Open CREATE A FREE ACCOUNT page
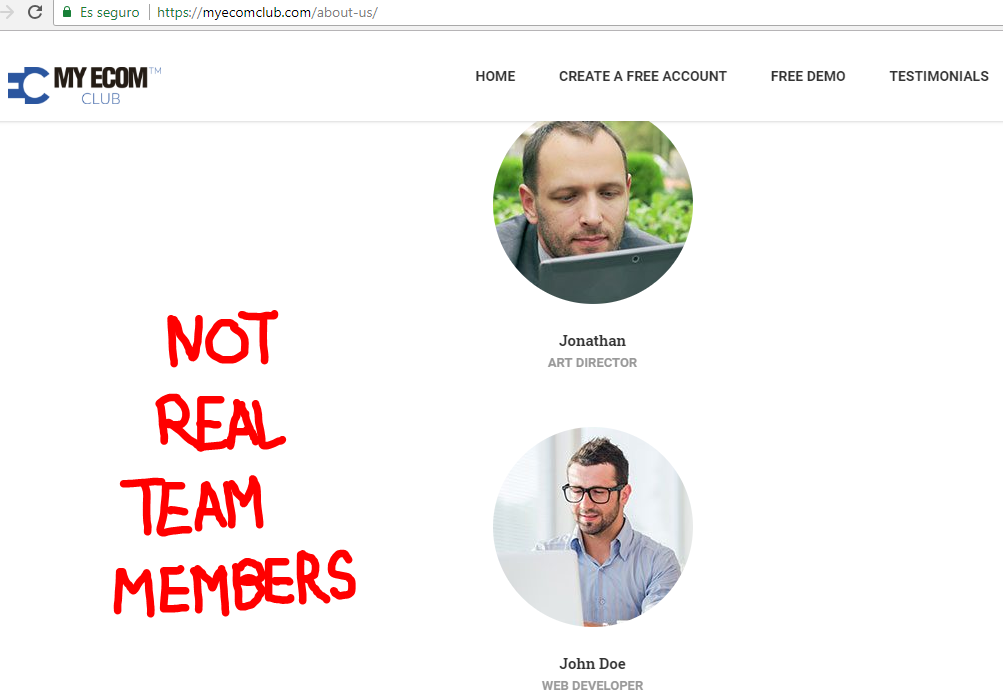Image resolution: width=1003 pixels, height=700 pixels. click(643, 76)
